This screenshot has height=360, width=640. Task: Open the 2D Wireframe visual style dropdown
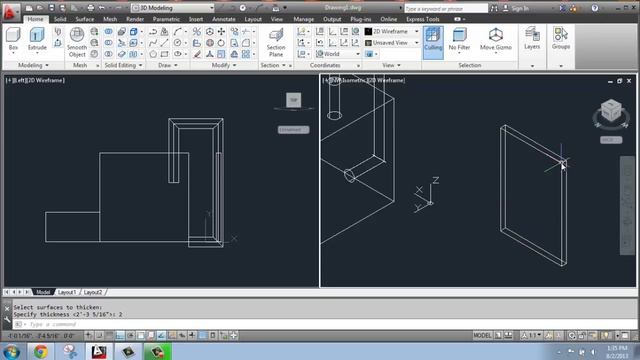point(391,31)
